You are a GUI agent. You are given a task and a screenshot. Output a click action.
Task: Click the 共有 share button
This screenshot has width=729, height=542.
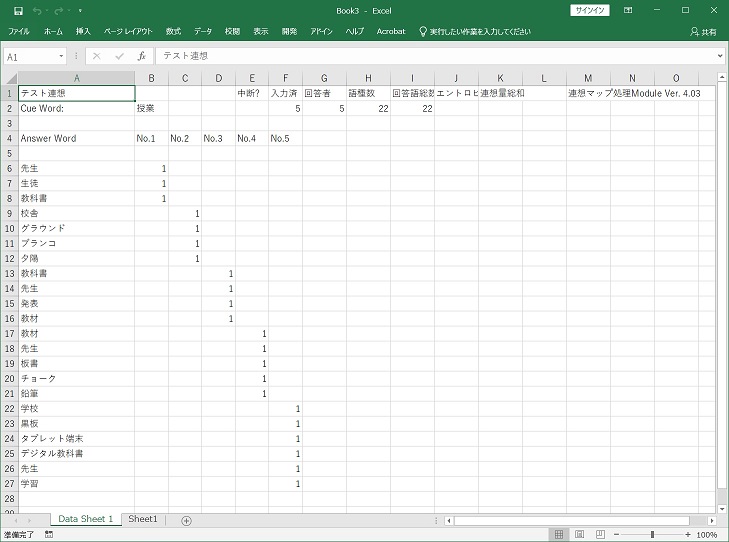point(703,31)
